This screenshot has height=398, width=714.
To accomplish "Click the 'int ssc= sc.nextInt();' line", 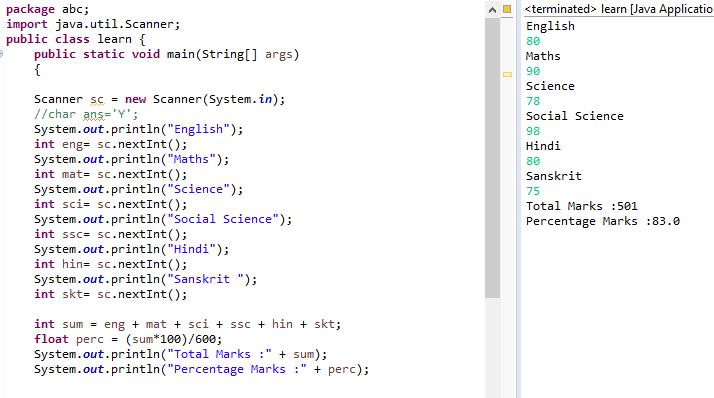I will [x=110, y=235].
